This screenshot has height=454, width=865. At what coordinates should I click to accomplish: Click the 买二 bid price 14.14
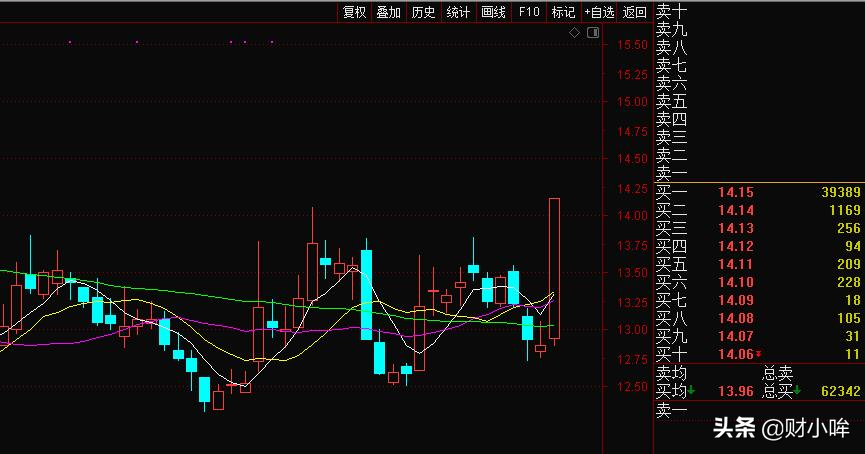click(x=736, y=211)
